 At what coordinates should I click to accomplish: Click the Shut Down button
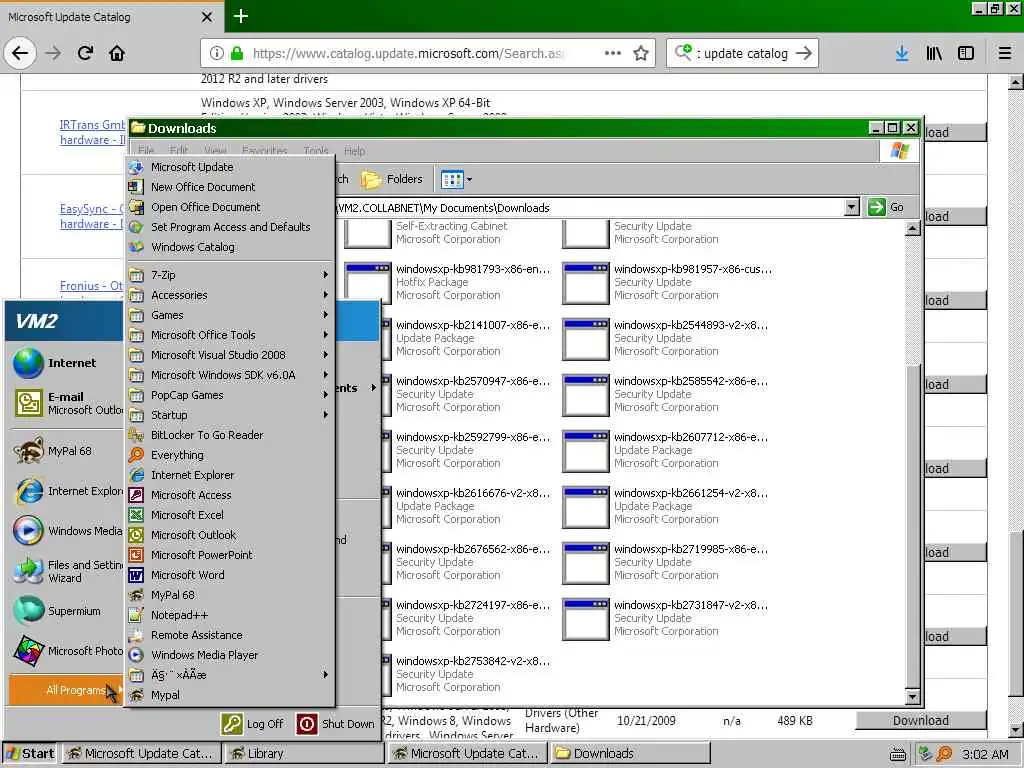[336, 724]
